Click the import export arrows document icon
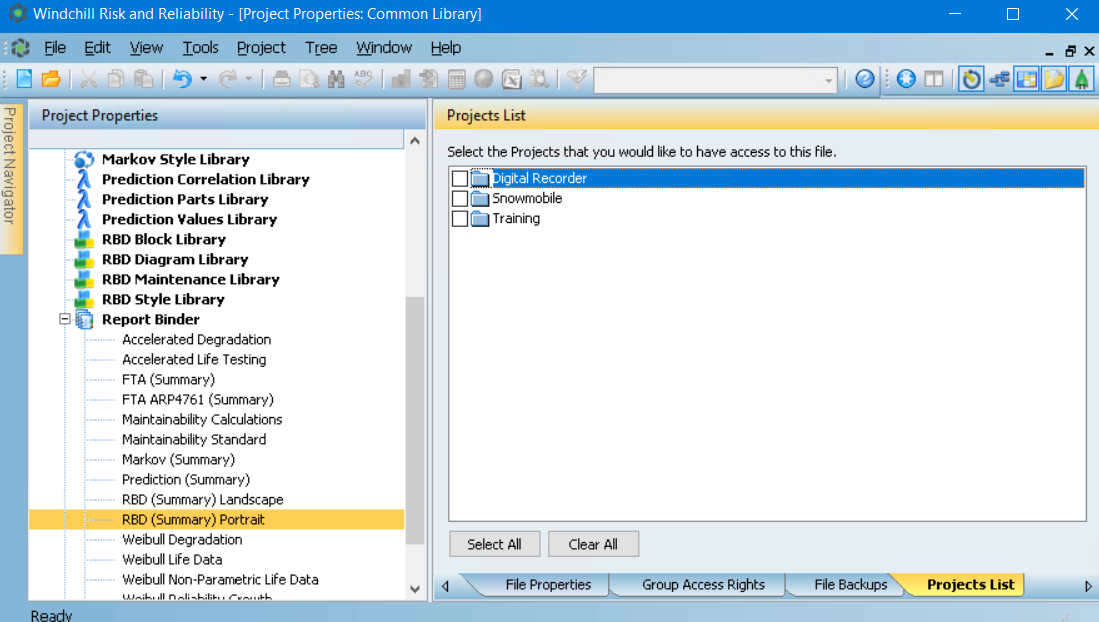Screen dimensions: 1099x622 click(x=428, y=79)
